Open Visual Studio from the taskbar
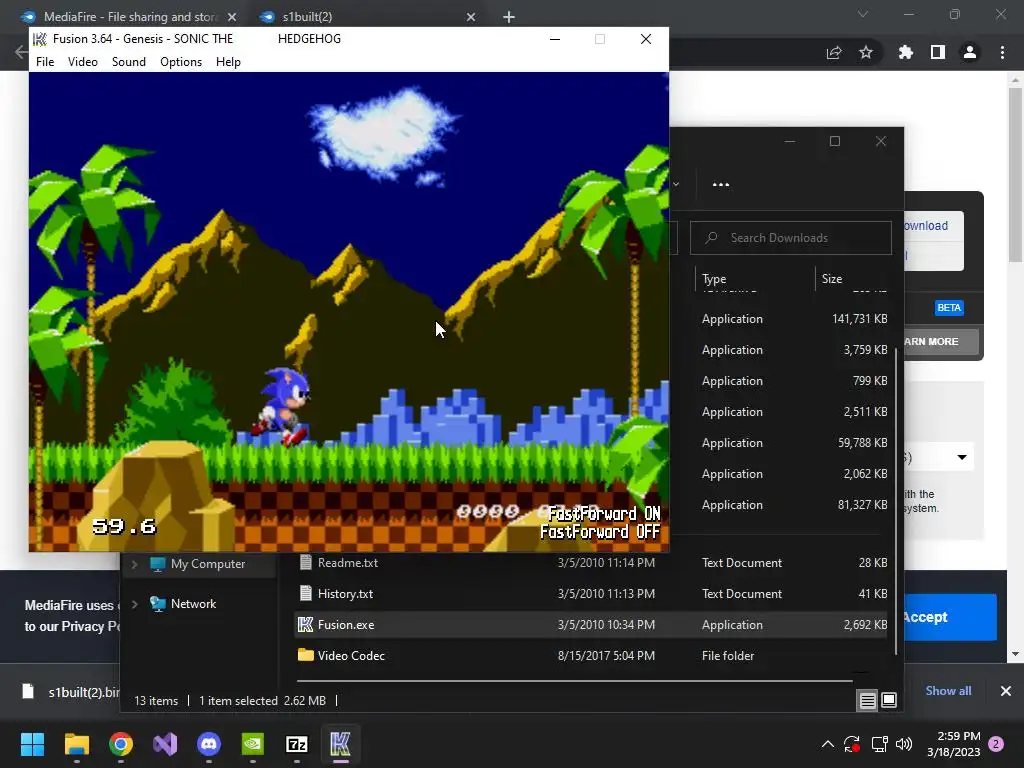Image resolution: width=1024 pixels, height=768 pixels. [x=165, y=744]
